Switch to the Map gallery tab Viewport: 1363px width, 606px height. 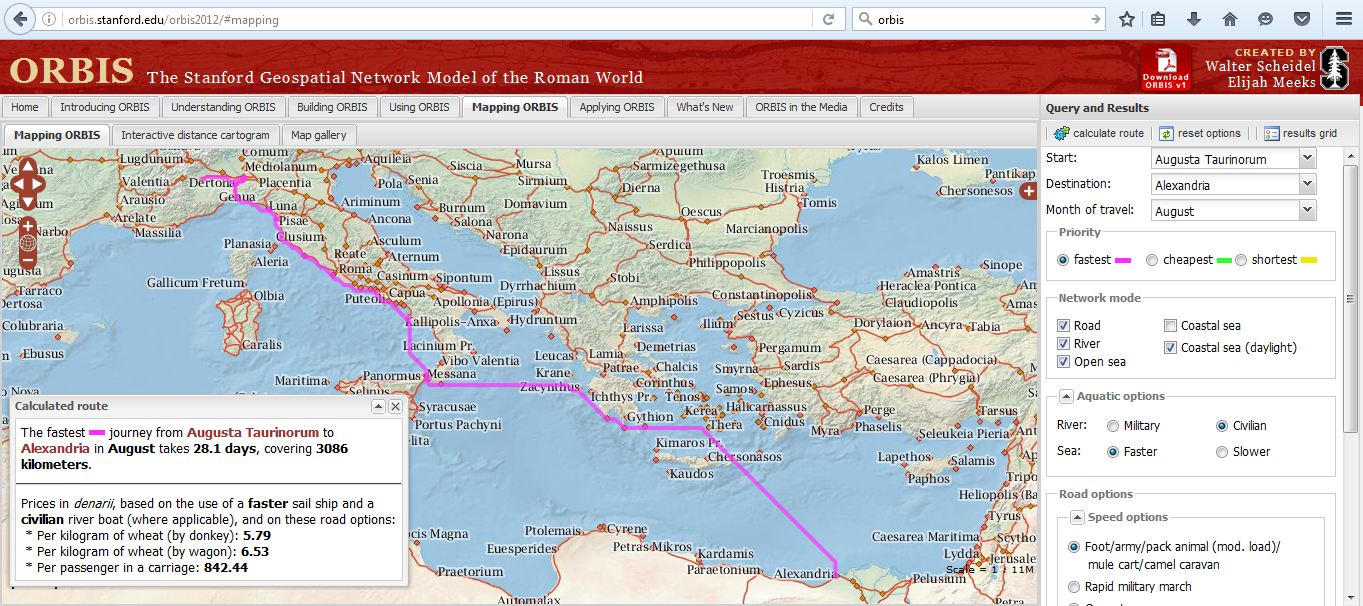319,135
